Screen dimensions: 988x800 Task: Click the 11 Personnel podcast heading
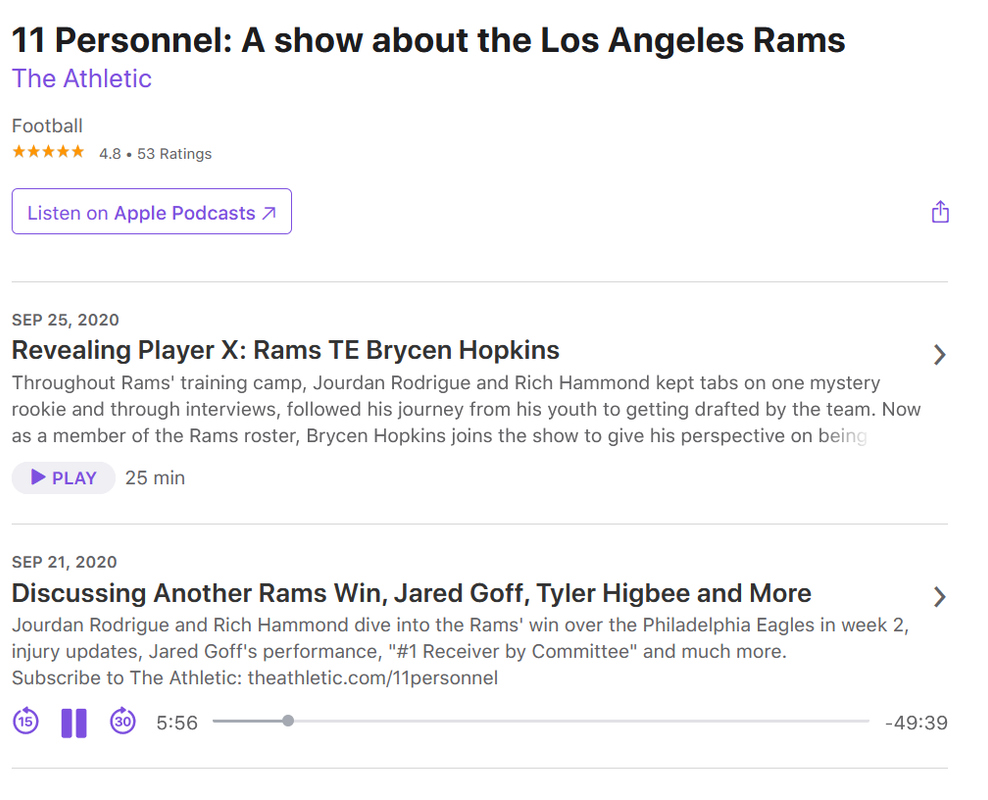click(x=428, y=40)
